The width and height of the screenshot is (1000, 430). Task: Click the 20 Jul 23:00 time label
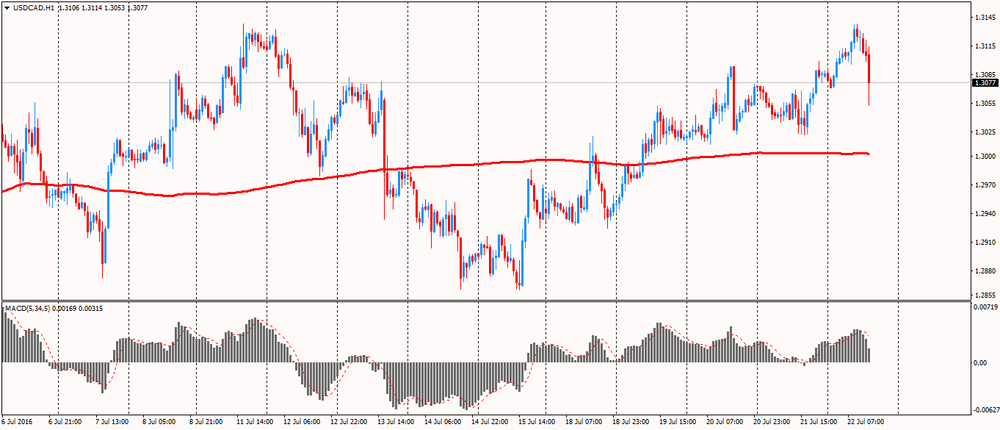coord(771,422)
